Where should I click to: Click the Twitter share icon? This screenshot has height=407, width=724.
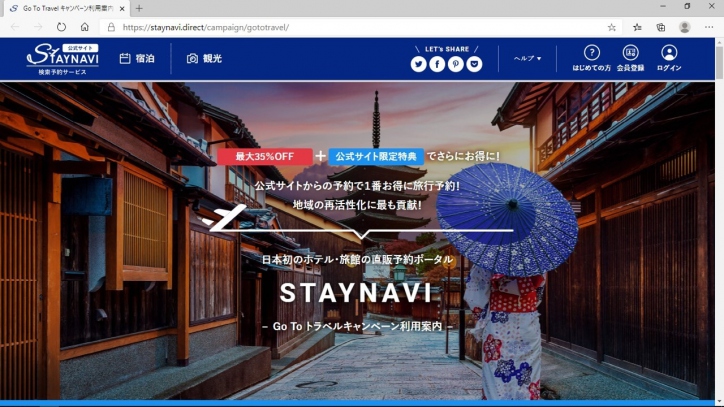click(418, 64)
